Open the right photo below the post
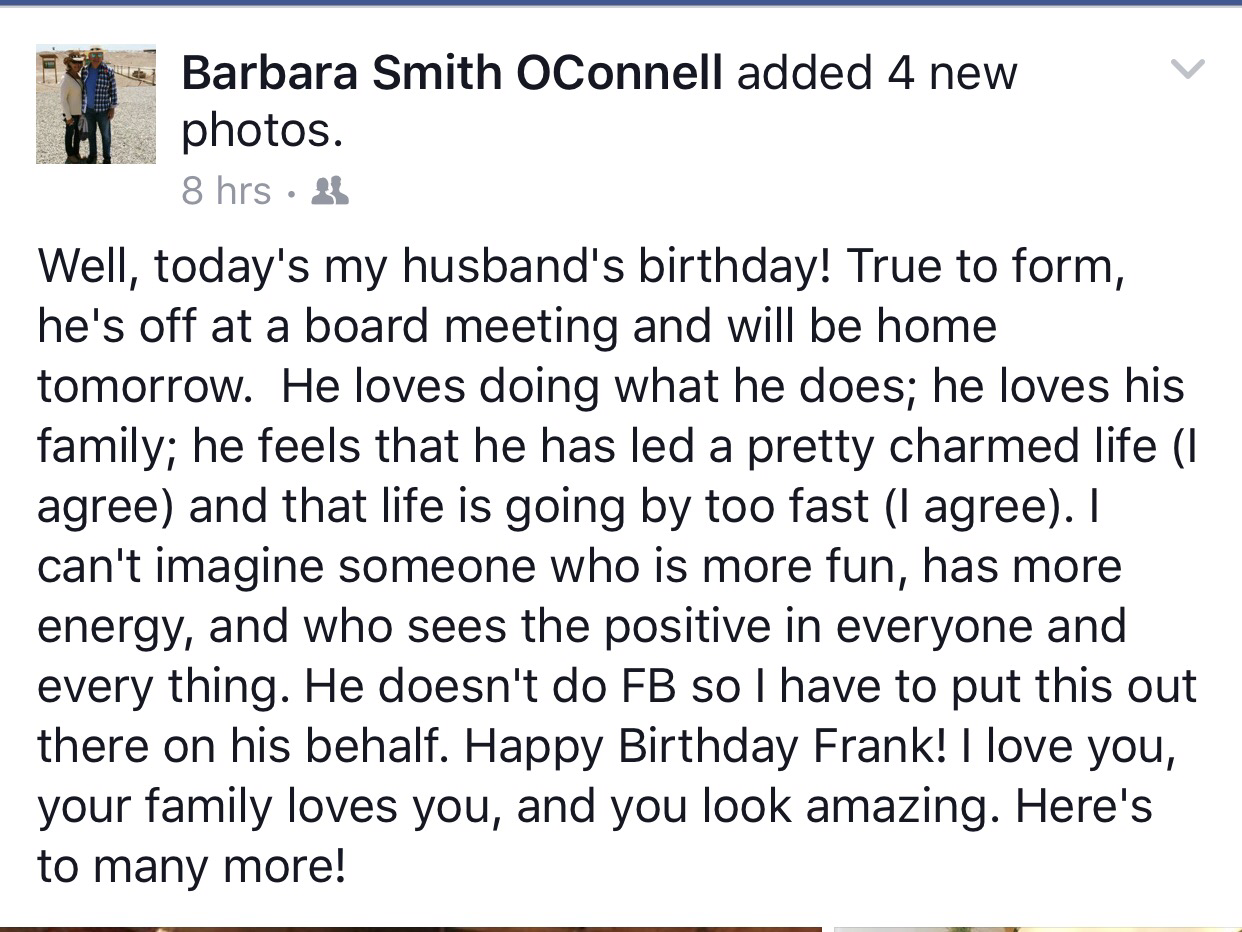 point(1038,927)
